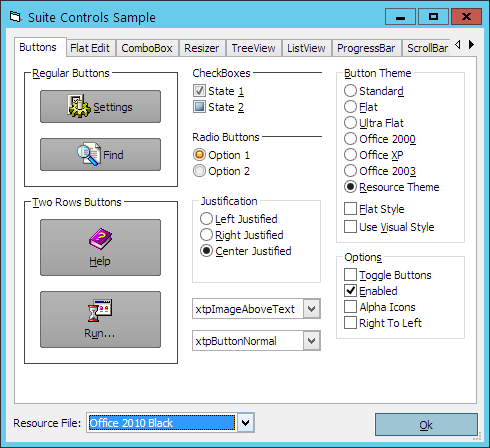Click the Office 2010 Black field
The image size is (490, 448).
click(x=162, y=423)
